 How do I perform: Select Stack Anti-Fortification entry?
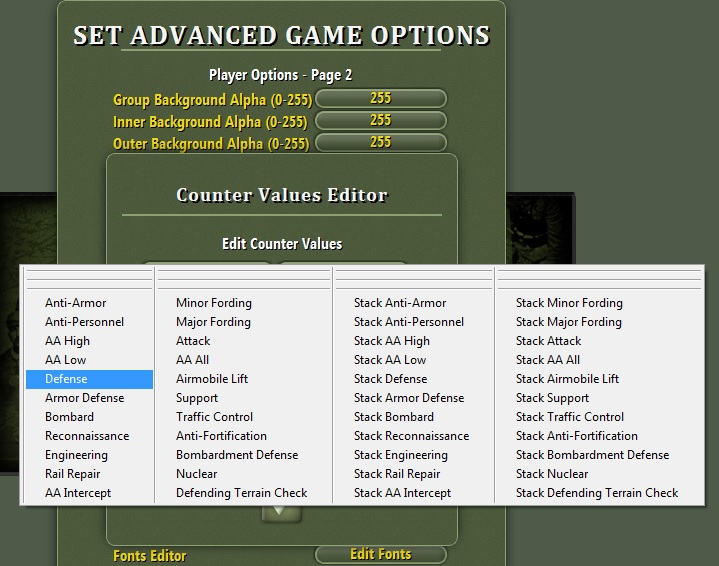pos(599,436)
